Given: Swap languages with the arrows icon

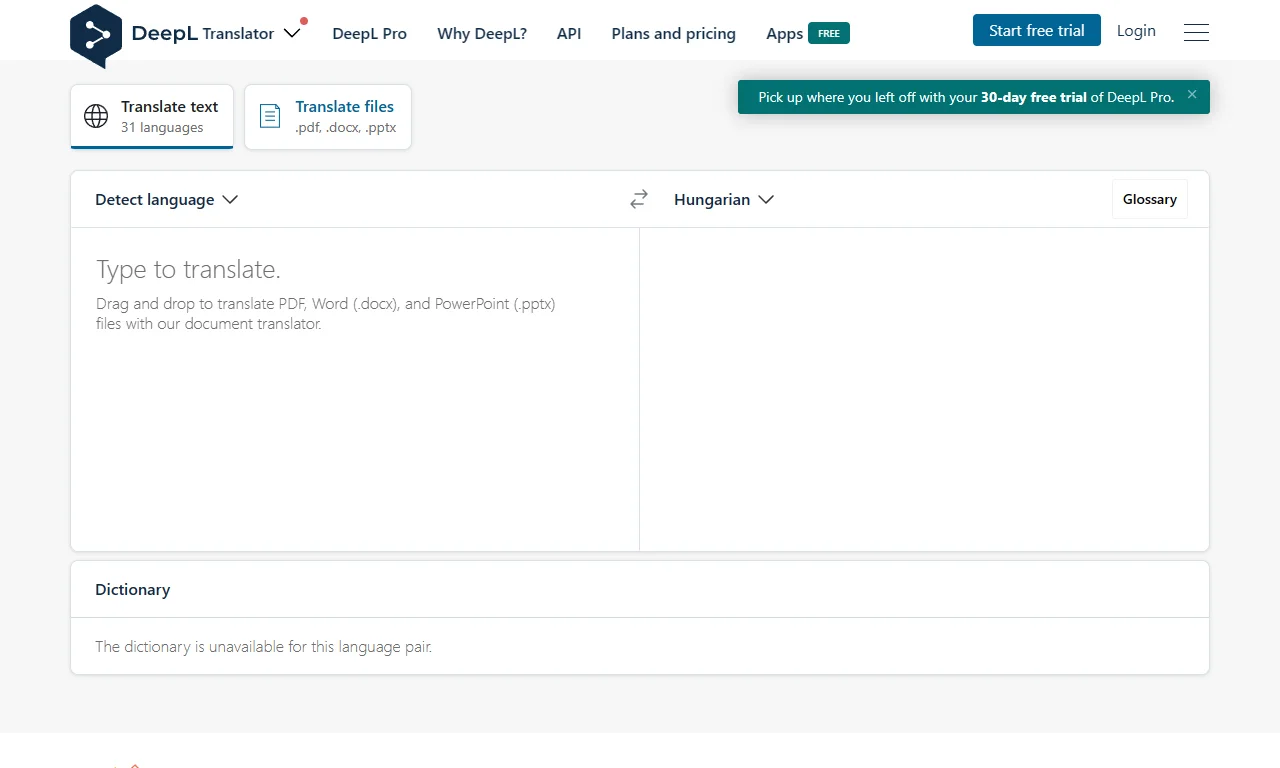Looking at the screenshot, I should point(639,200).
